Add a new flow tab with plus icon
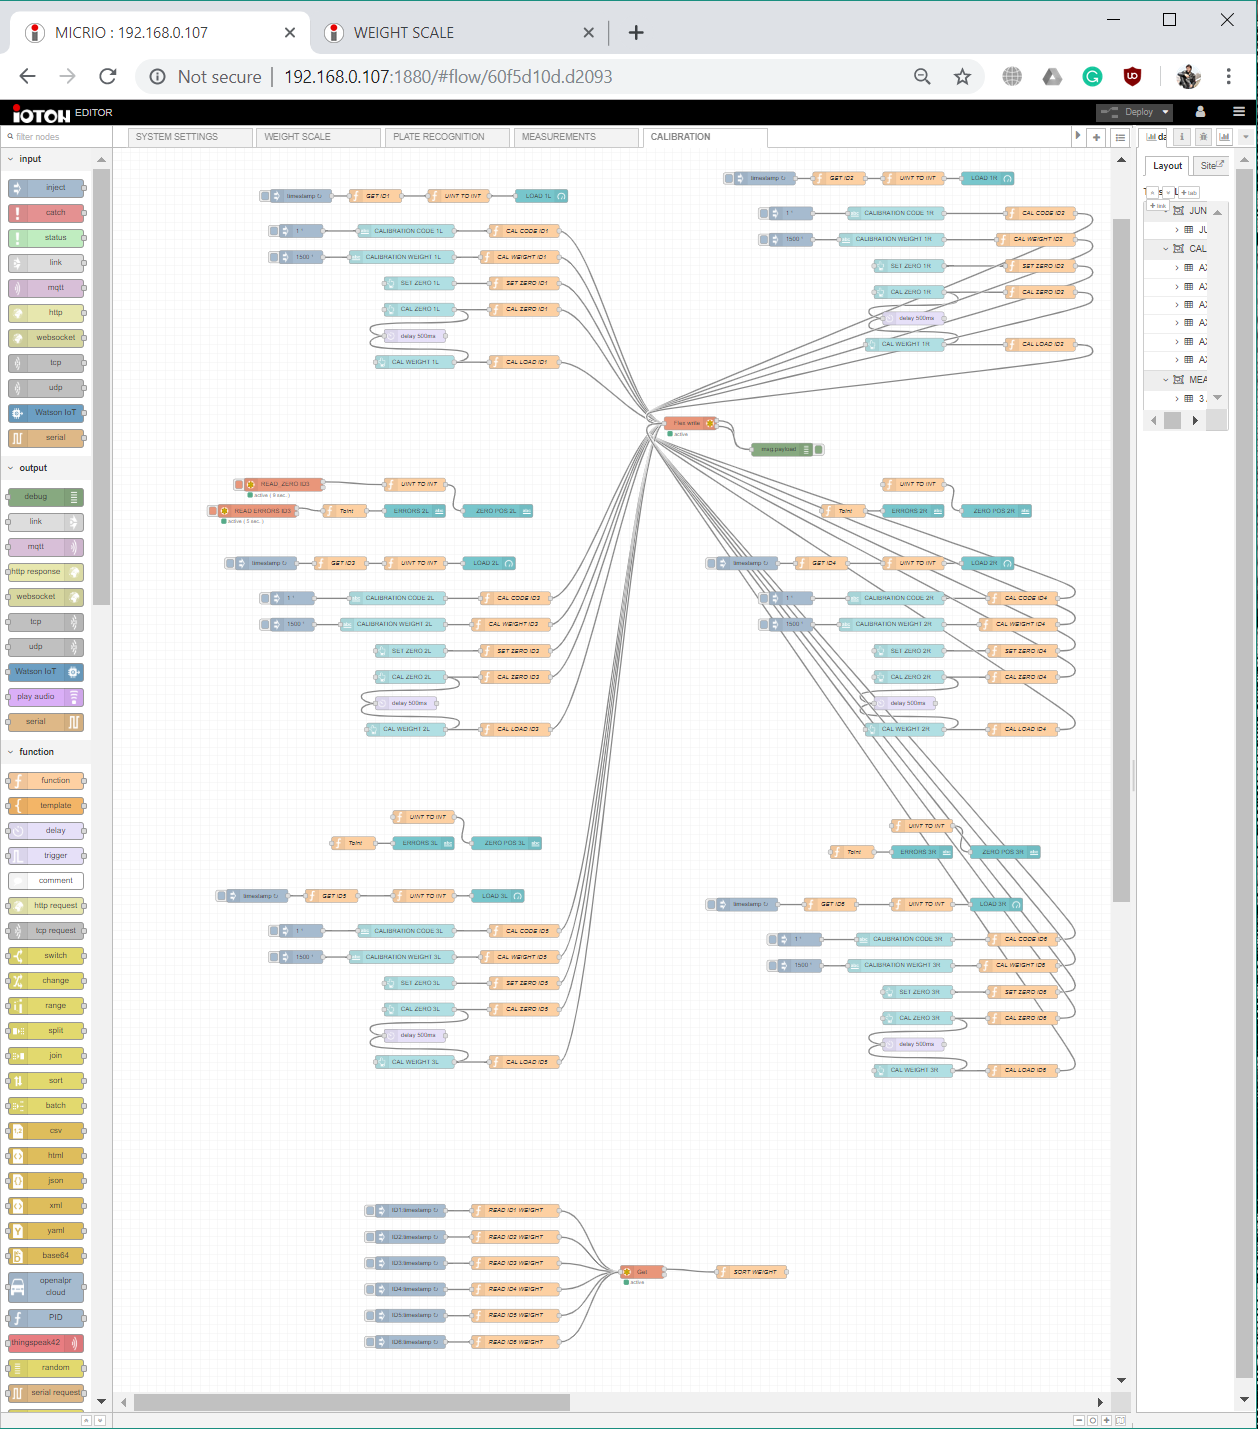 1097,138
